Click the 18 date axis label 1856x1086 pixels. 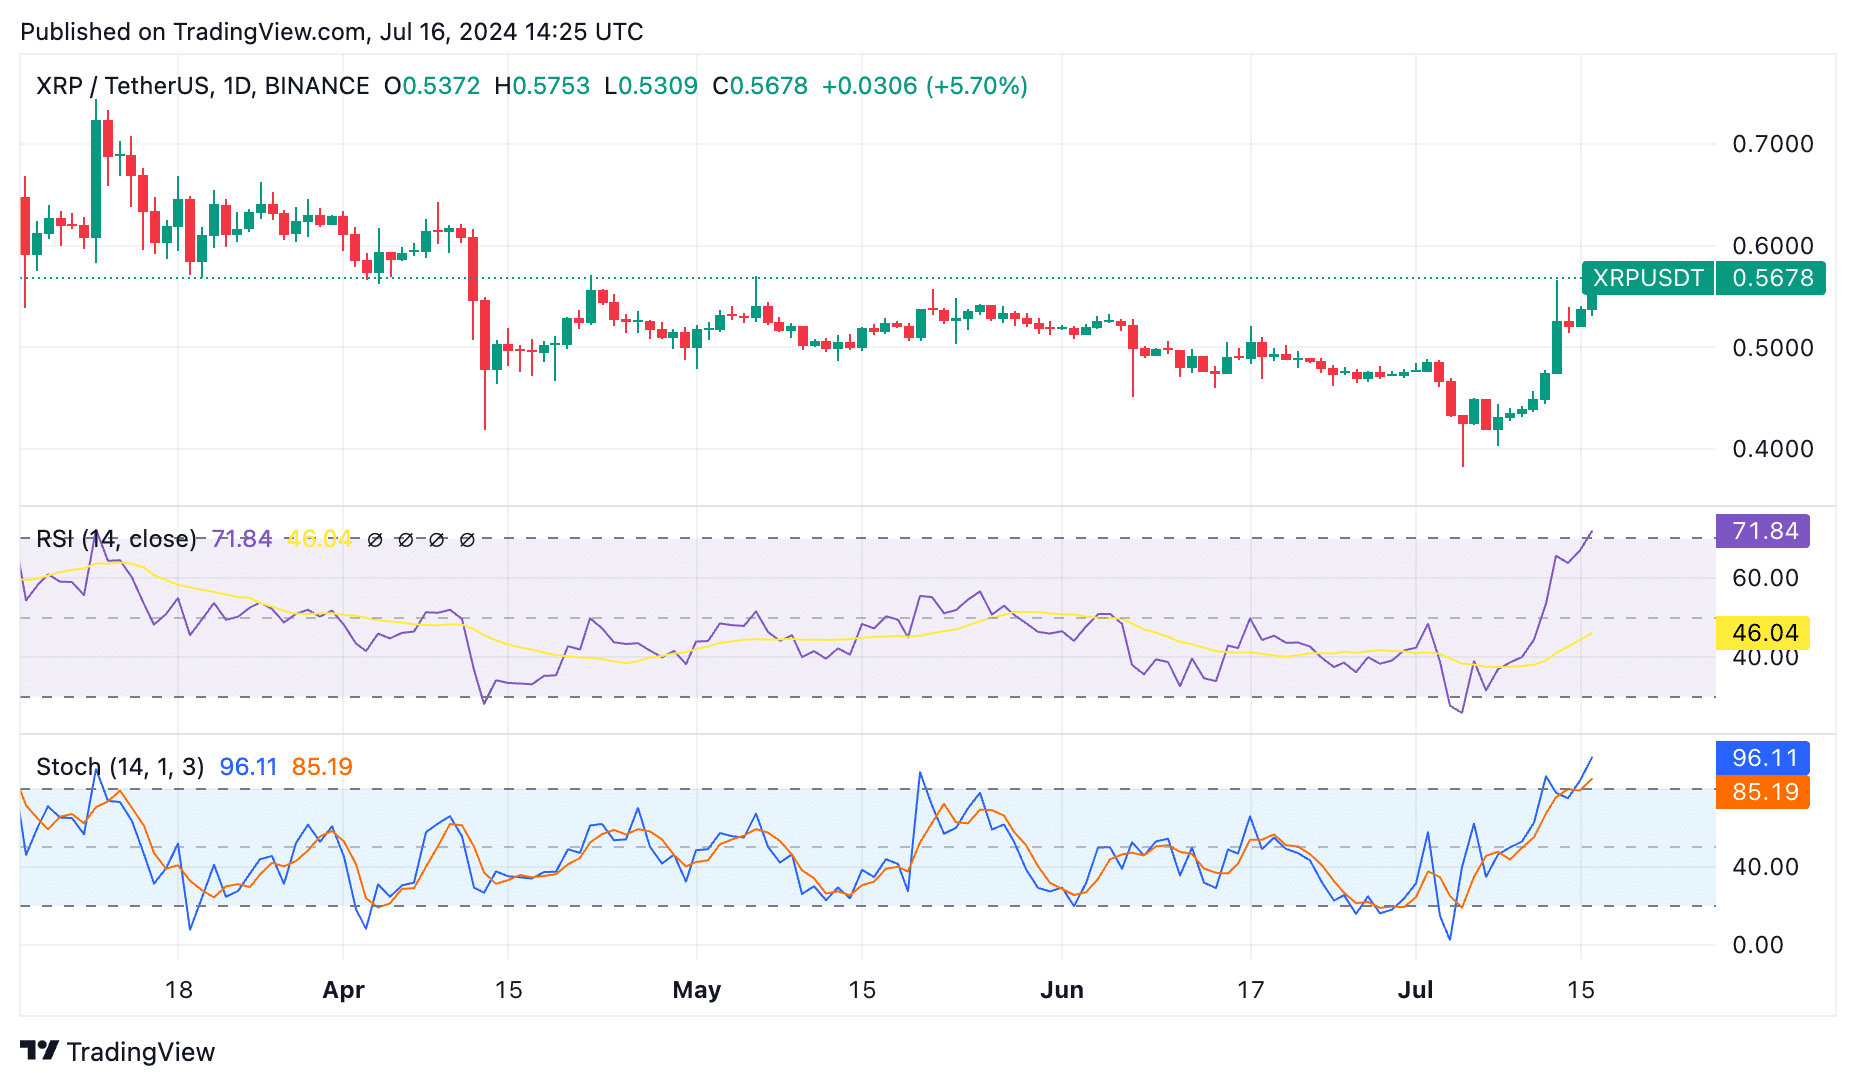click(x=178, y=990)
